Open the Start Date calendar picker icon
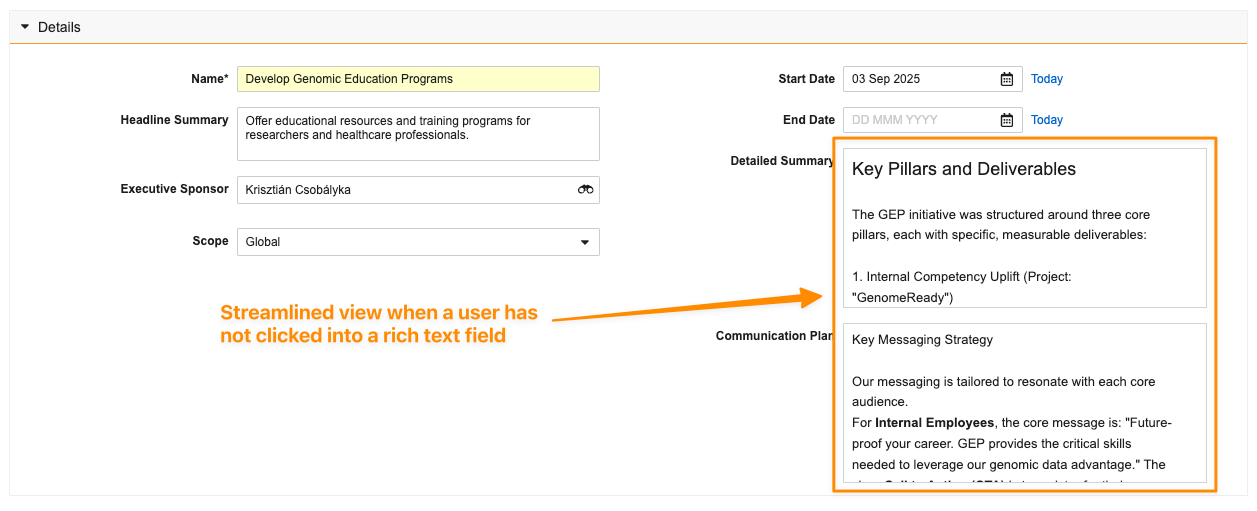The height and width of the screenshot is (511, 1257). coord(1007,79)
